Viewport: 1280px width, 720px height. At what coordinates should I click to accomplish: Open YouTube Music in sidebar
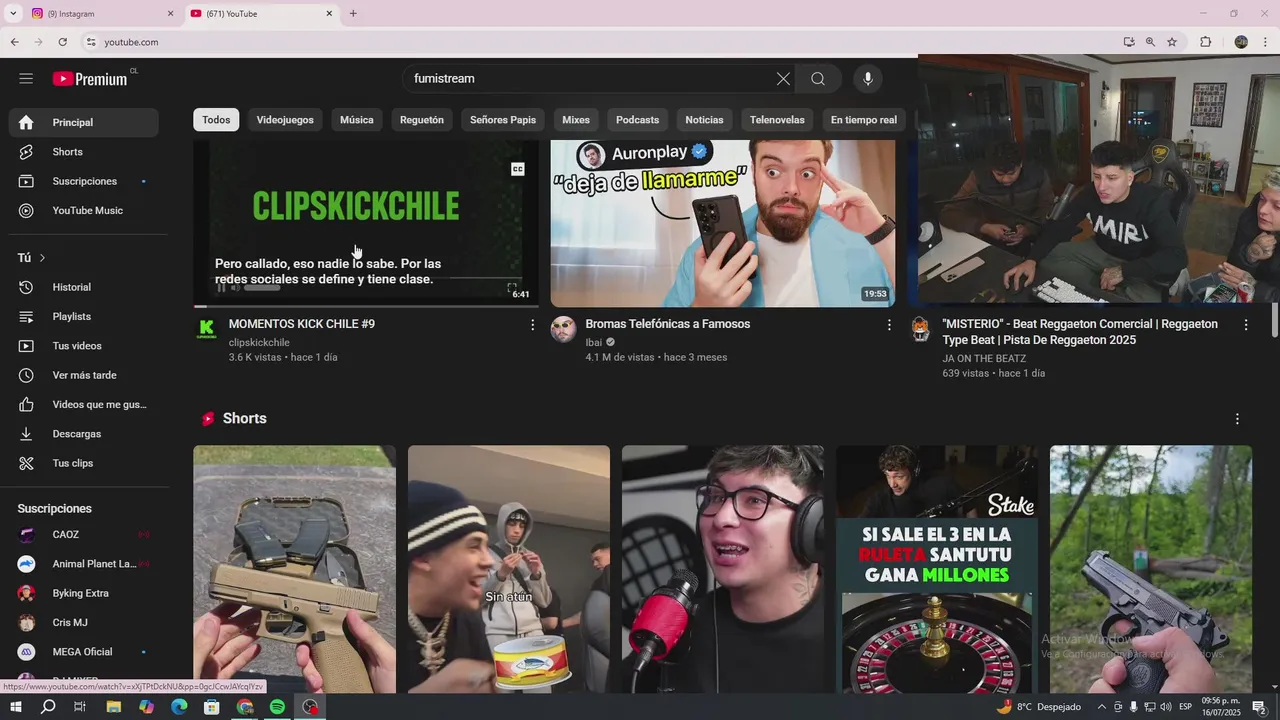pos(84,210)
